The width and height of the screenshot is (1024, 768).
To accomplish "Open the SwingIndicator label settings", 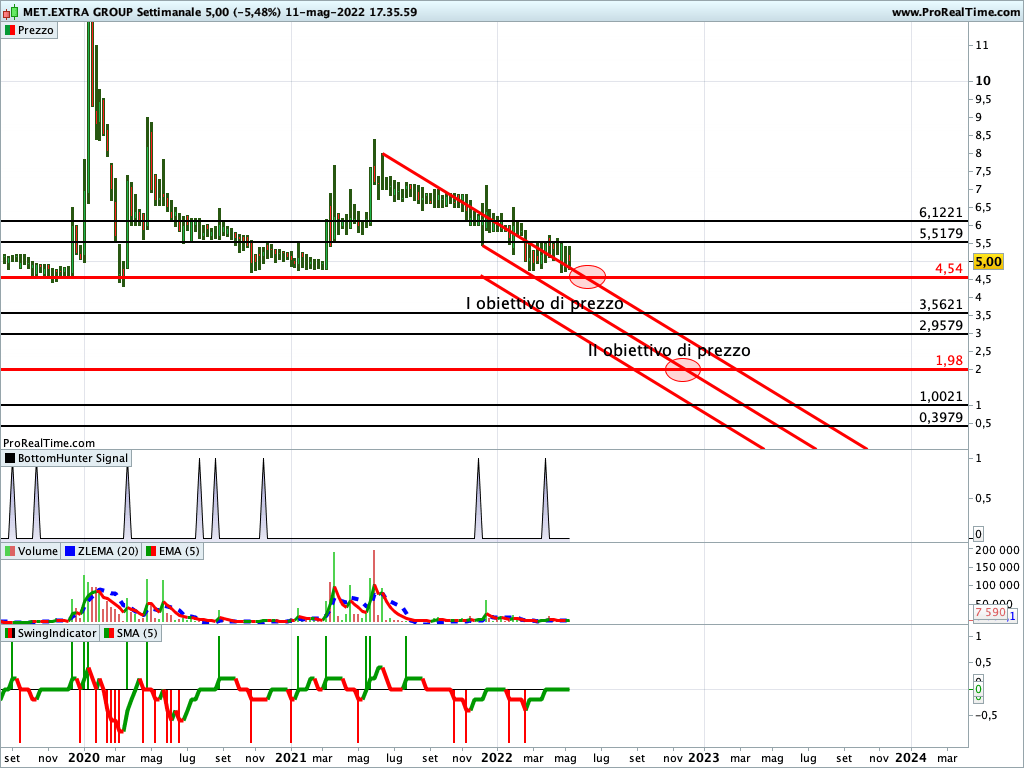I will [57, 633].
